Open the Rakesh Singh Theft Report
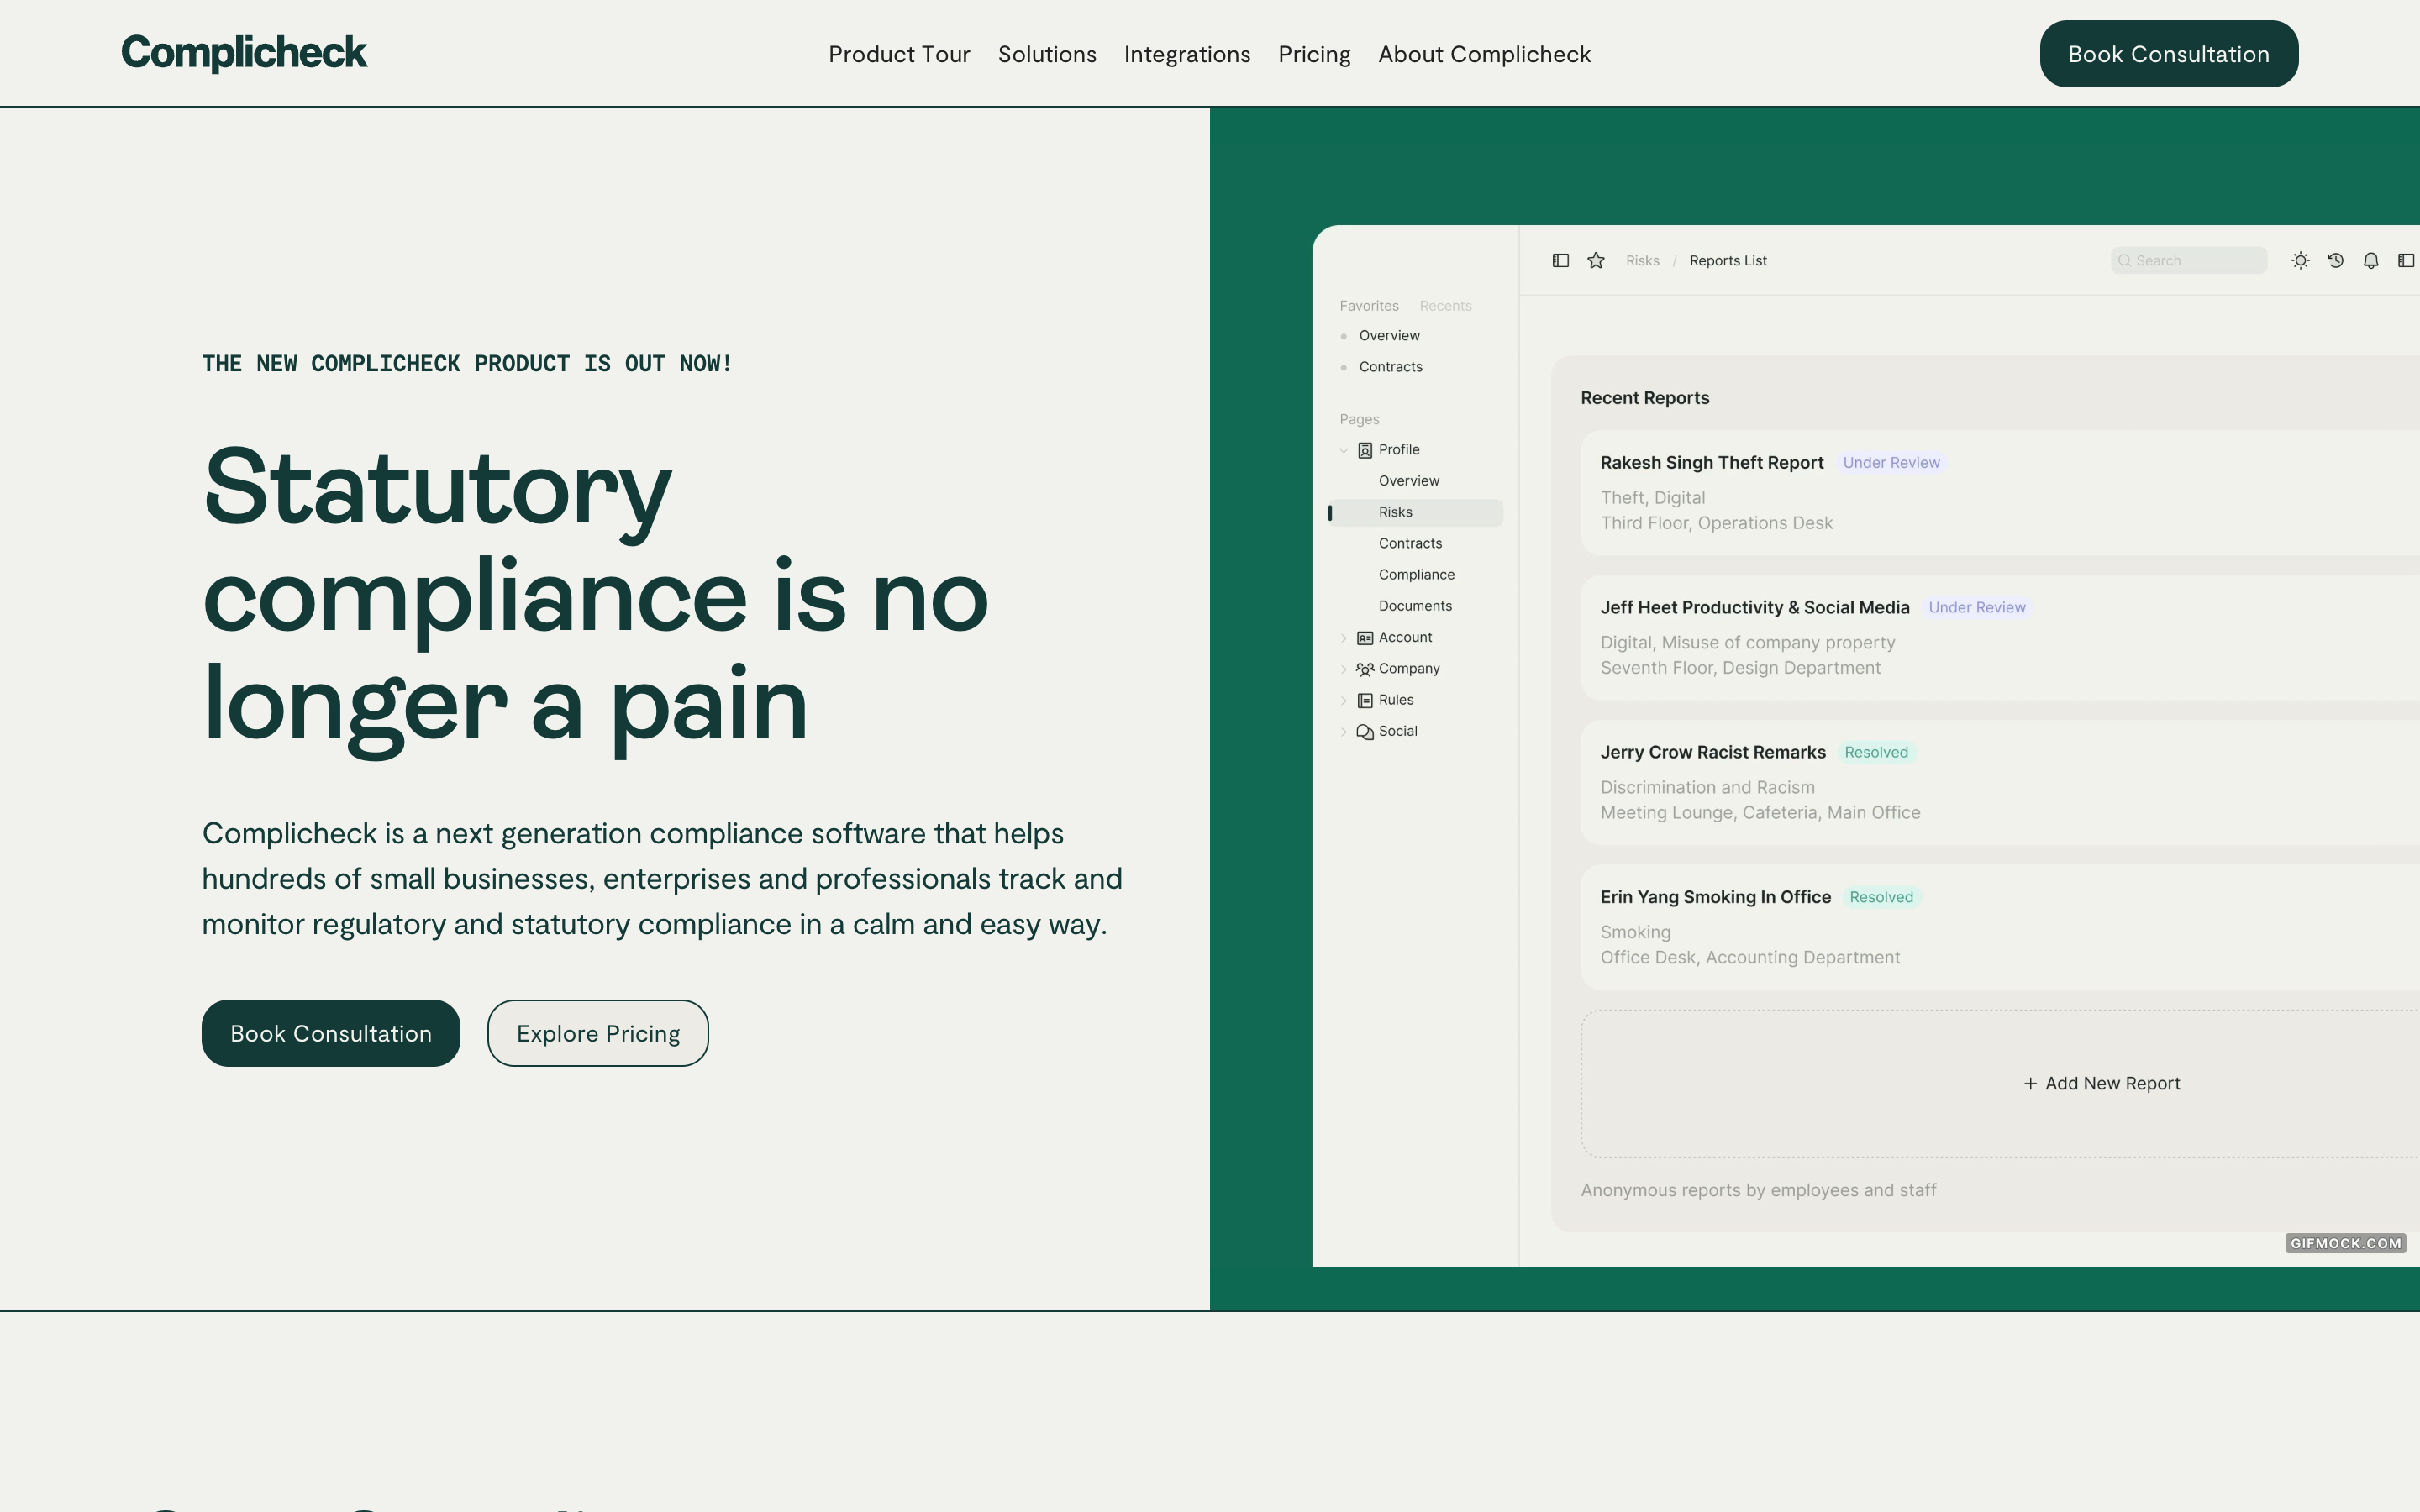This screenshot has height=1512, width=2420. pos(1711,463)
